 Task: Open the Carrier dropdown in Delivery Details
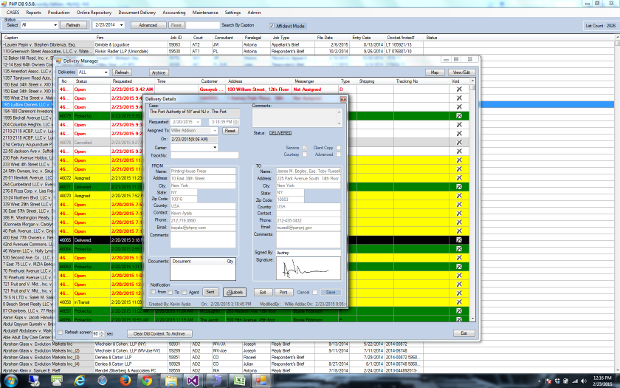coord(215,147)
